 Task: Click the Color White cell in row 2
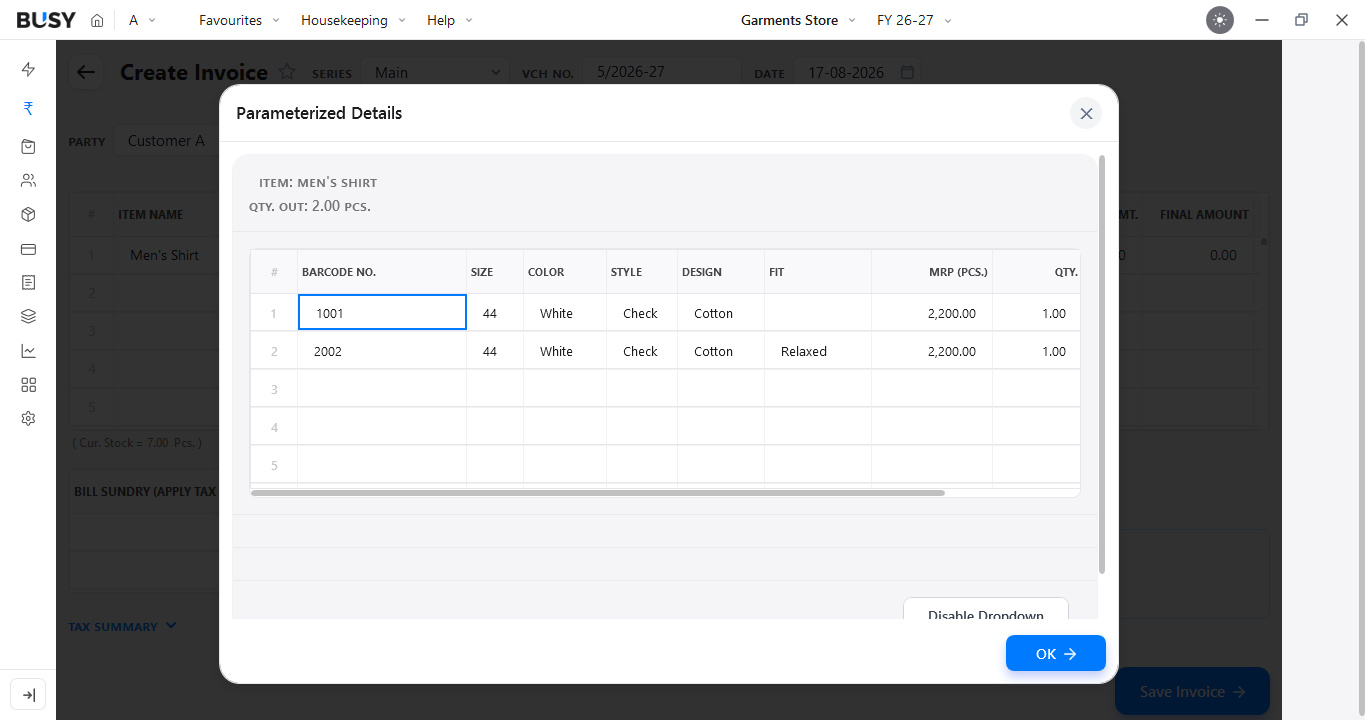click(565, 351)
